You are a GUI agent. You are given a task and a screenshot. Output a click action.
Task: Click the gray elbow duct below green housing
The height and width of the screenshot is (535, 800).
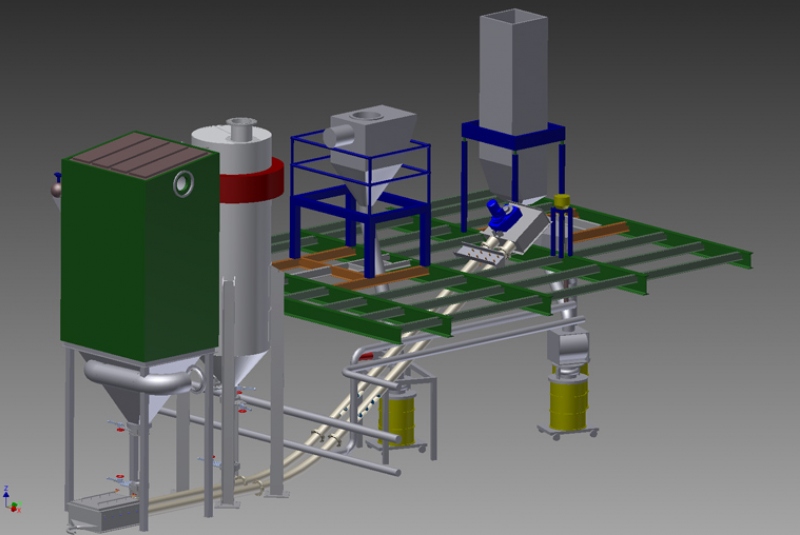click(140, 376)
